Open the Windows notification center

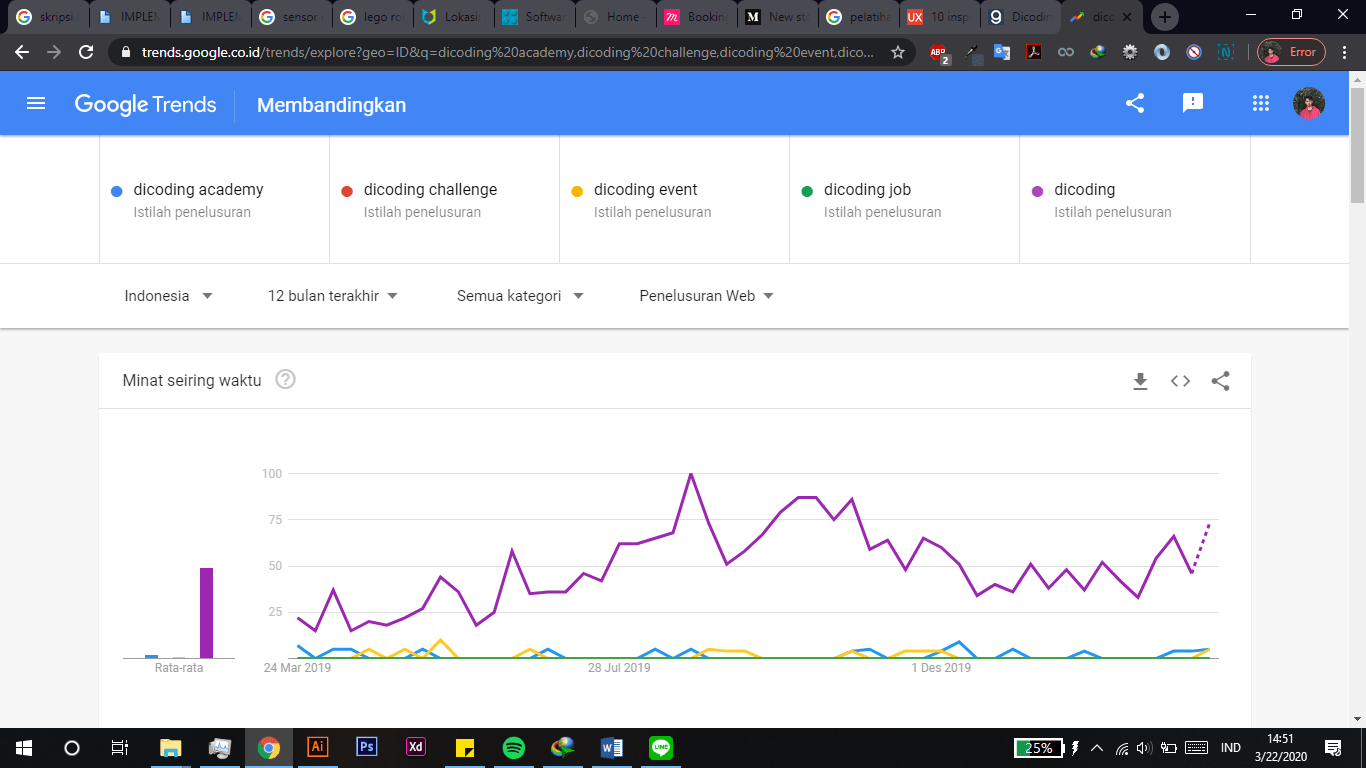click(x=1333, y=747)
